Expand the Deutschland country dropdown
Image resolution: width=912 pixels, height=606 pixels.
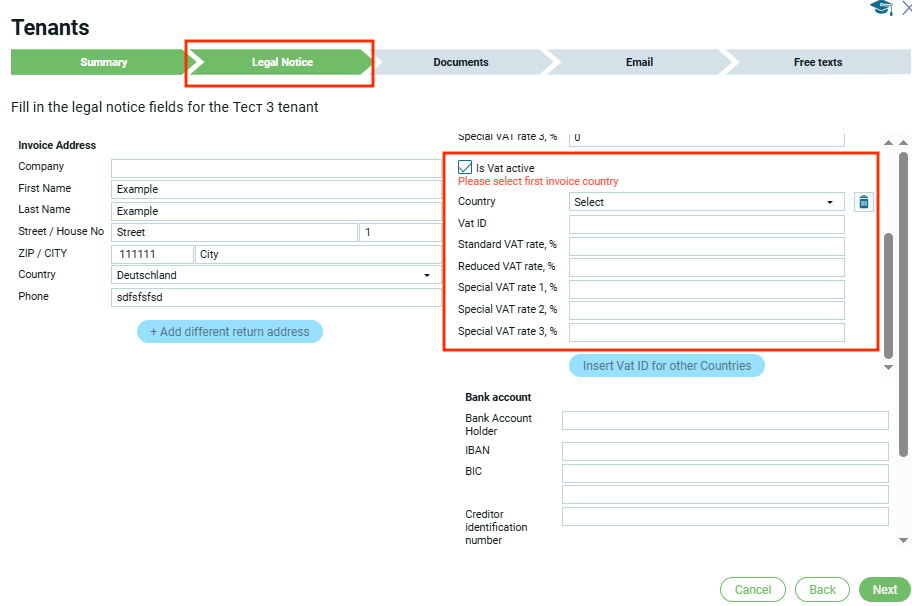(276, 275)
